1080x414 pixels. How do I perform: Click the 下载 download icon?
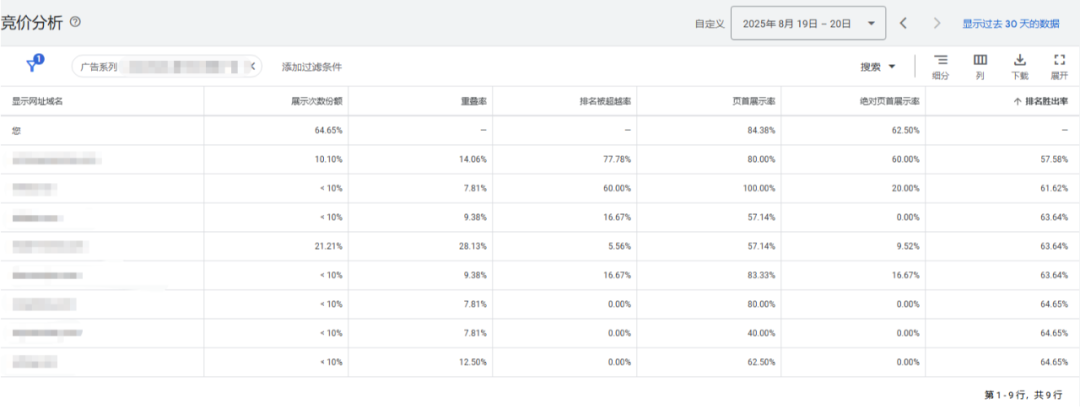tap(1019, 66)
